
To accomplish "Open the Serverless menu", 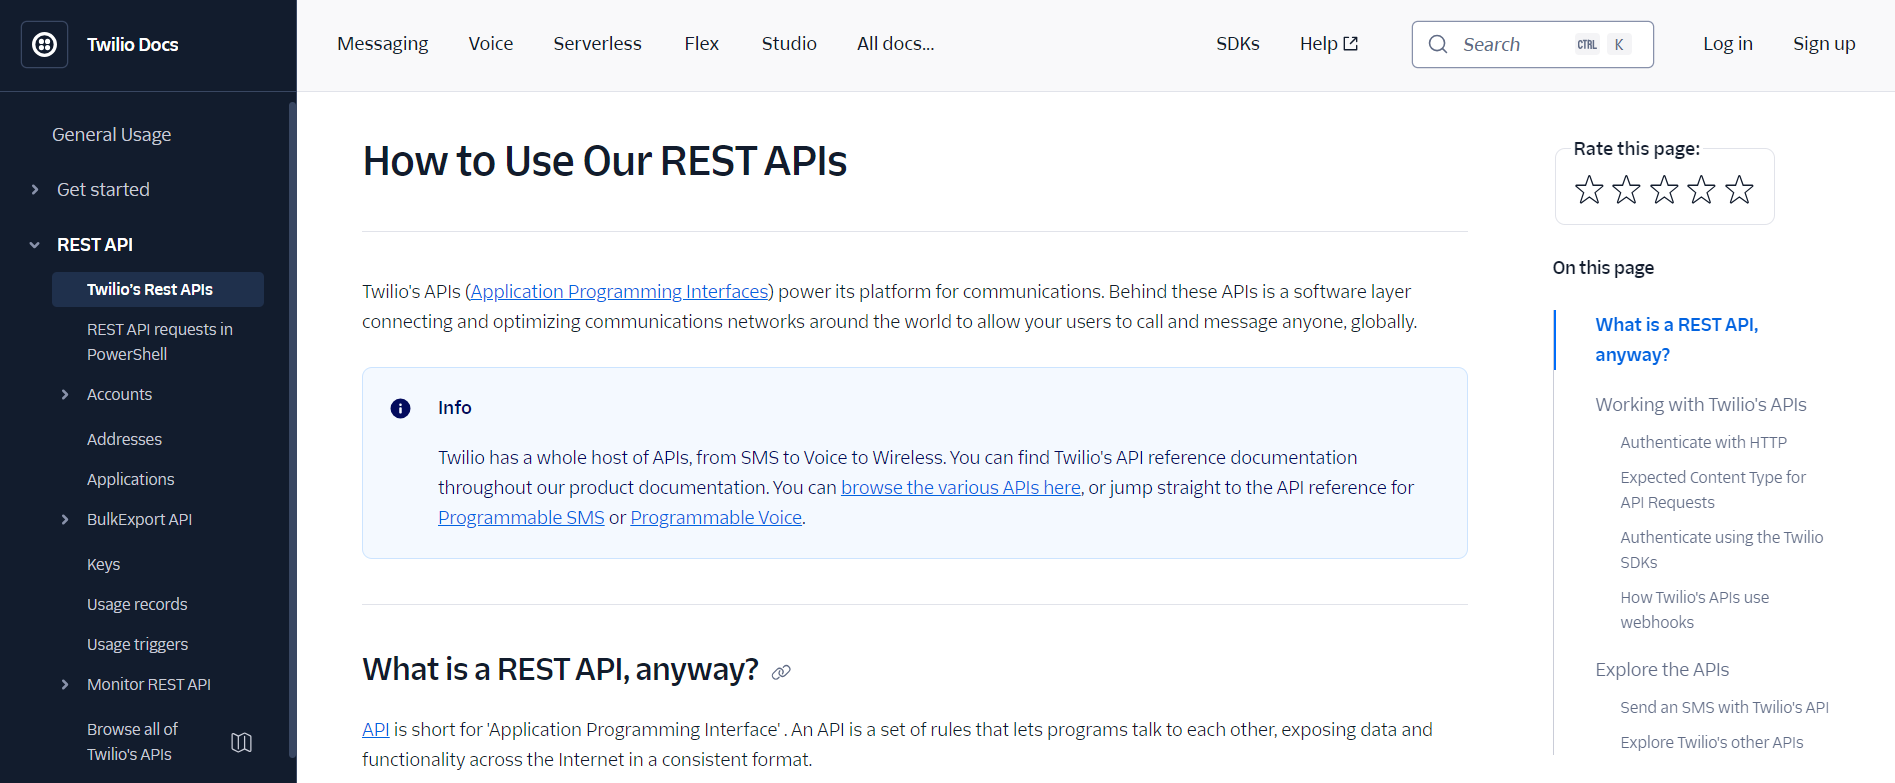I will (x=597, y=44).
